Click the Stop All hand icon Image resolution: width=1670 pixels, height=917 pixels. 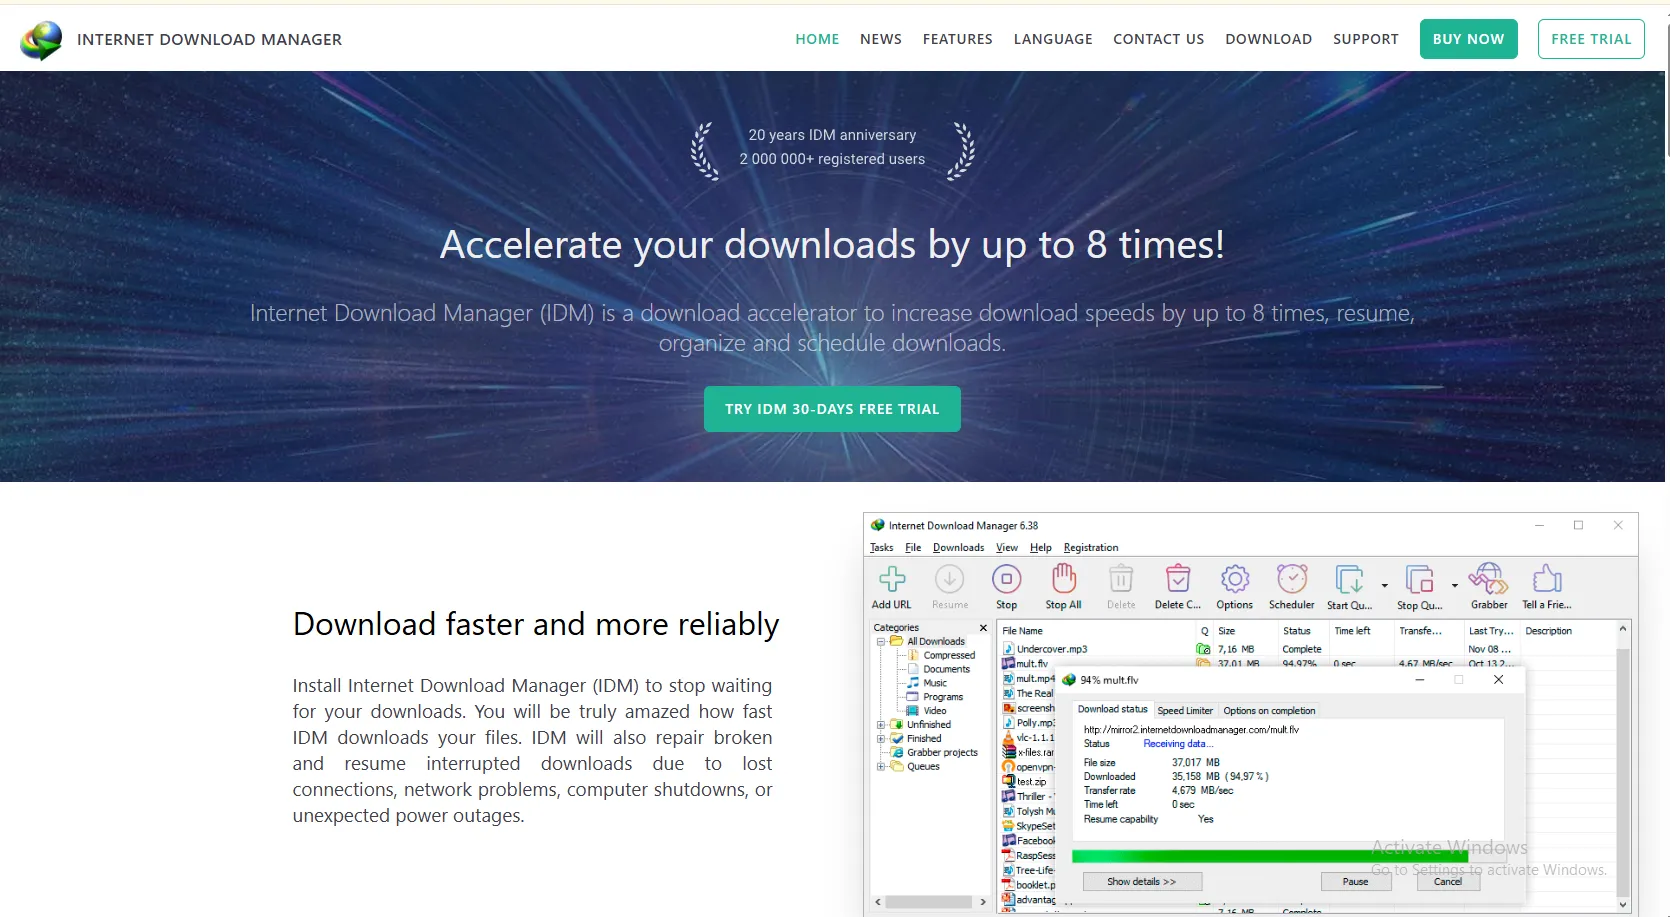coord(1063,578)
